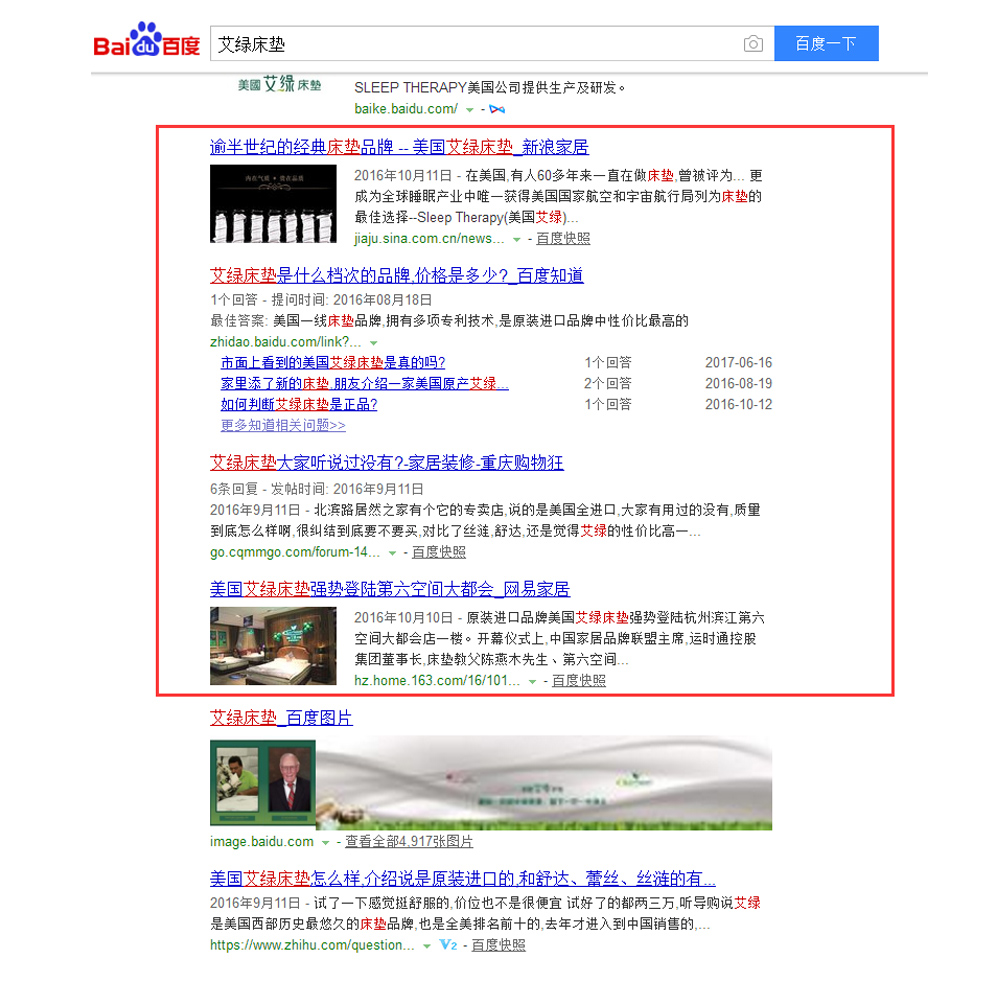Click the 2016-08-19 date text
1000x1000 pixels.
pos(739,384)
